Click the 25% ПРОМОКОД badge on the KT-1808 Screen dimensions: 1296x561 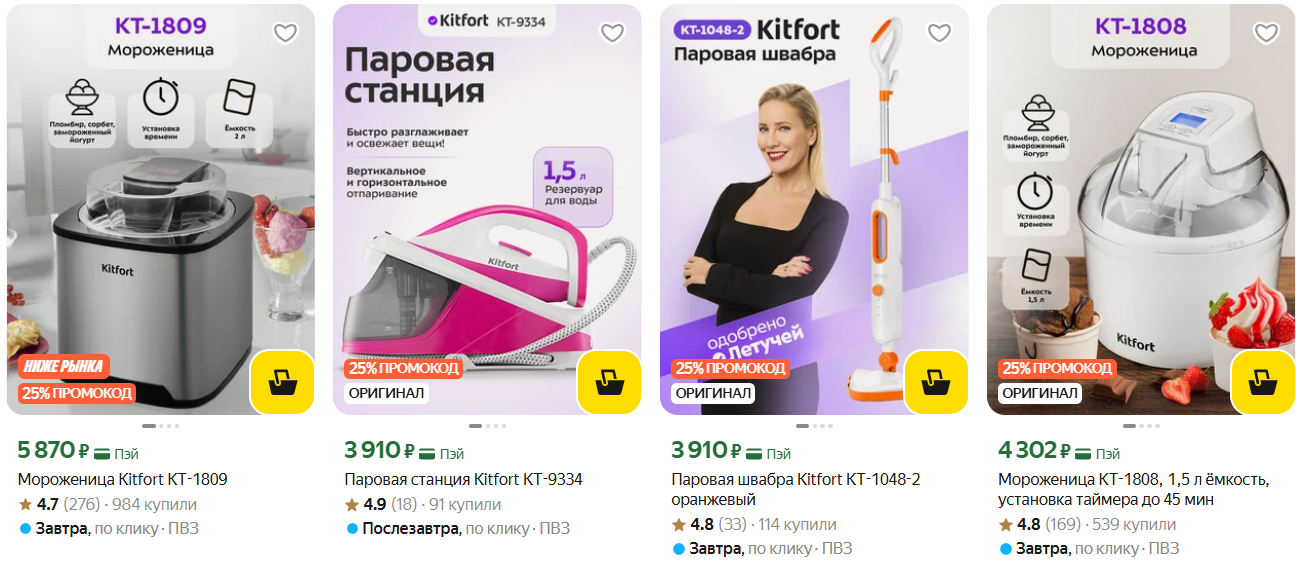[1058, 368]
